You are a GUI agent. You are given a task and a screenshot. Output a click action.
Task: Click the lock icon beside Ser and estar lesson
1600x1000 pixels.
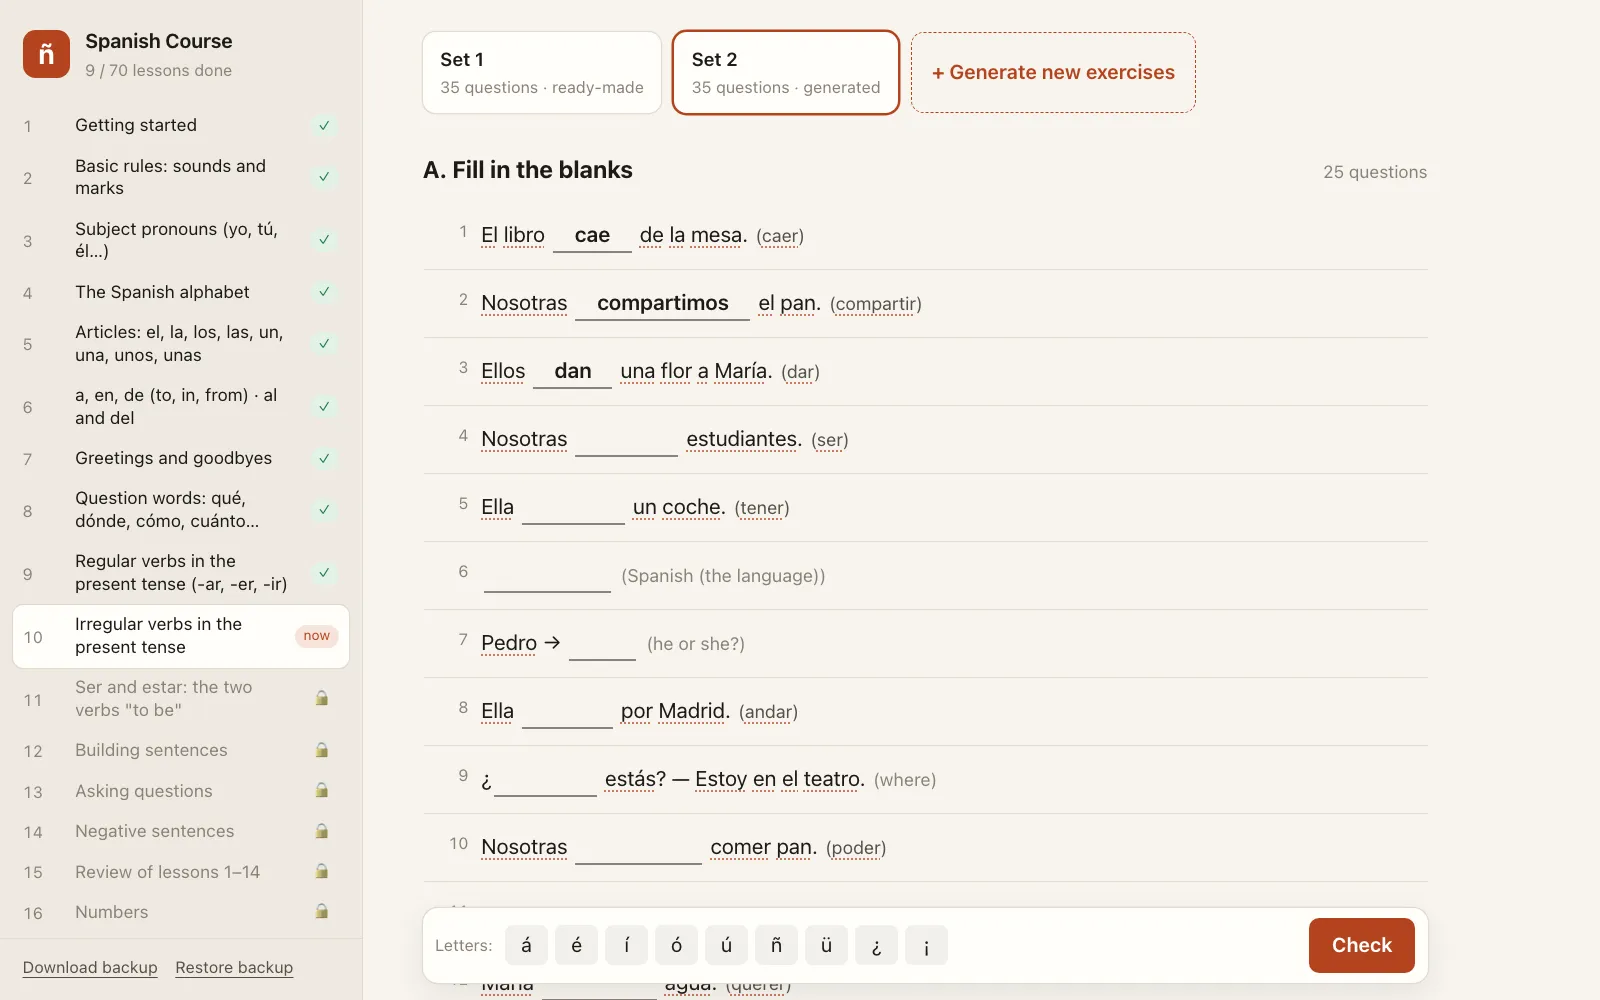tap(322, 698)
